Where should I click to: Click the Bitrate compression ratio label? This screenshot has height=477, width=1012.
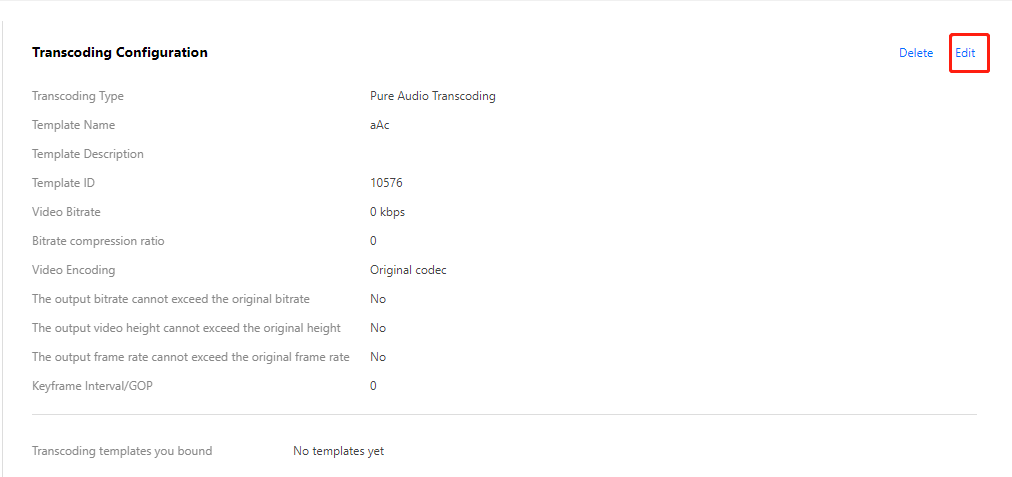(98, 241)
